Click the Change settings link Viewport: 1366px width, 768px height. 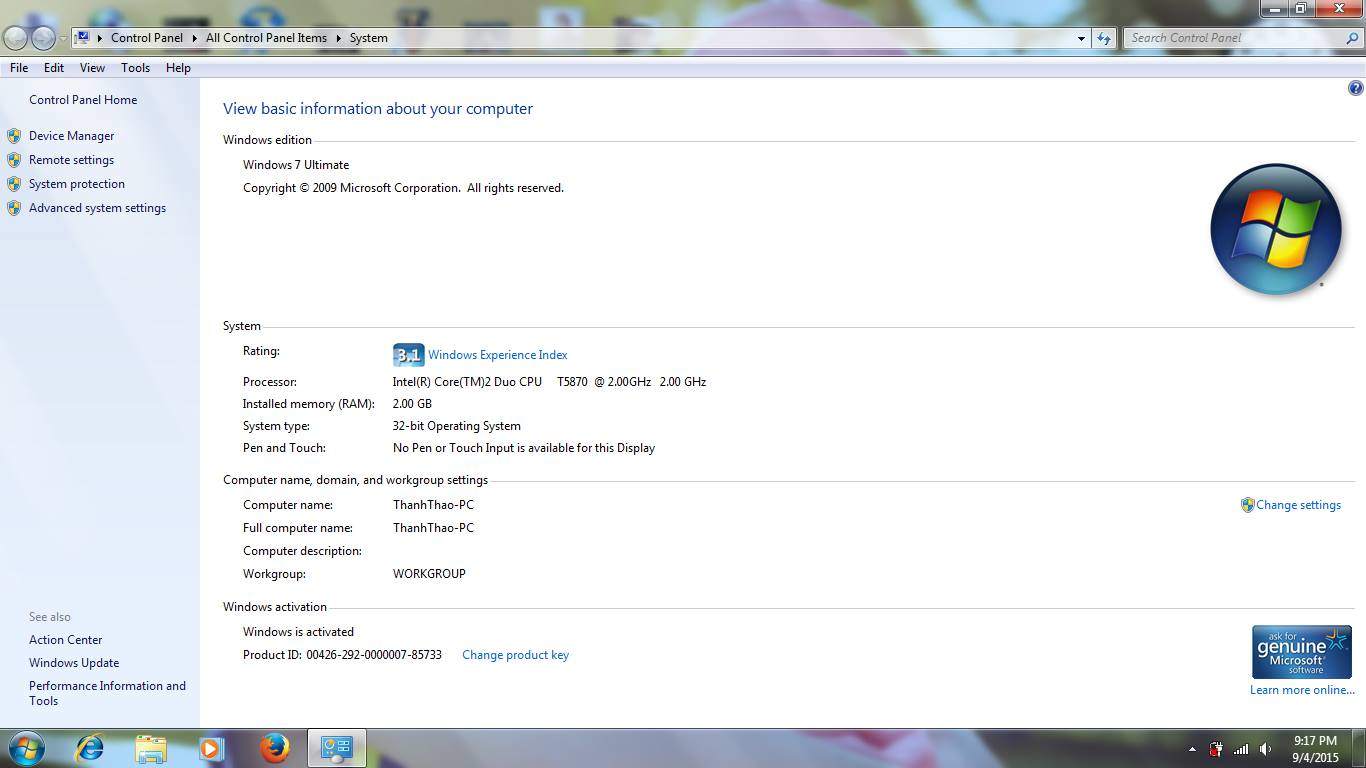pyautogui.click(x=1298, y=505)
